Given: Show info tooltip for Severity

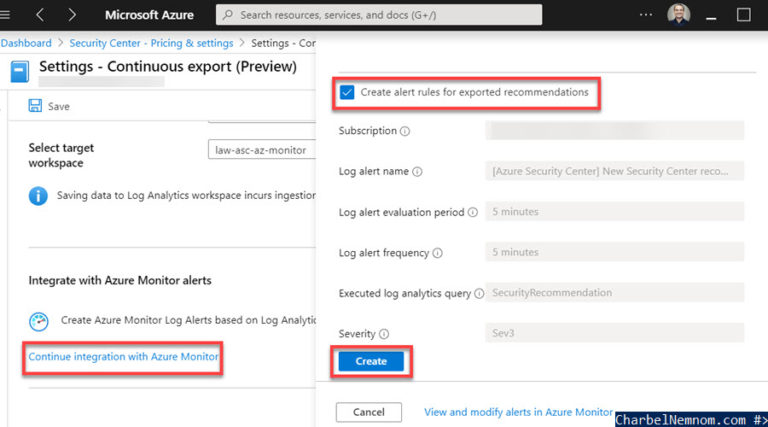Looking at the screenshot, I should (x=384, y=334).
